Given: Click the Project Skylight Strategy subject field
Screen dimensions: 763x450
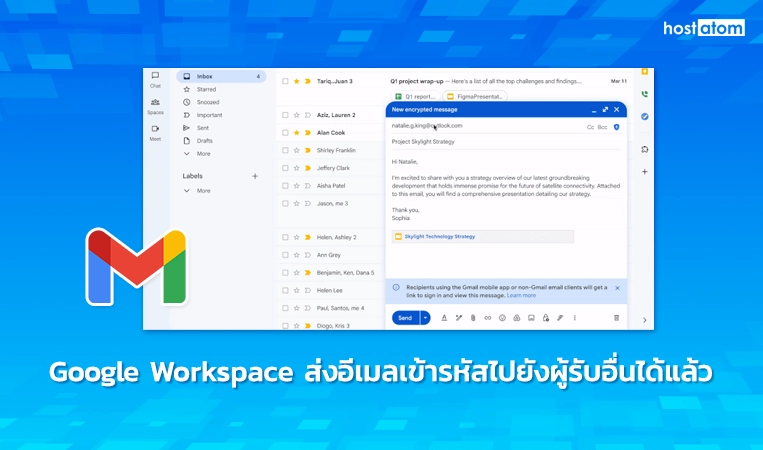Looking at the screenshot, I should pos(506,142).
